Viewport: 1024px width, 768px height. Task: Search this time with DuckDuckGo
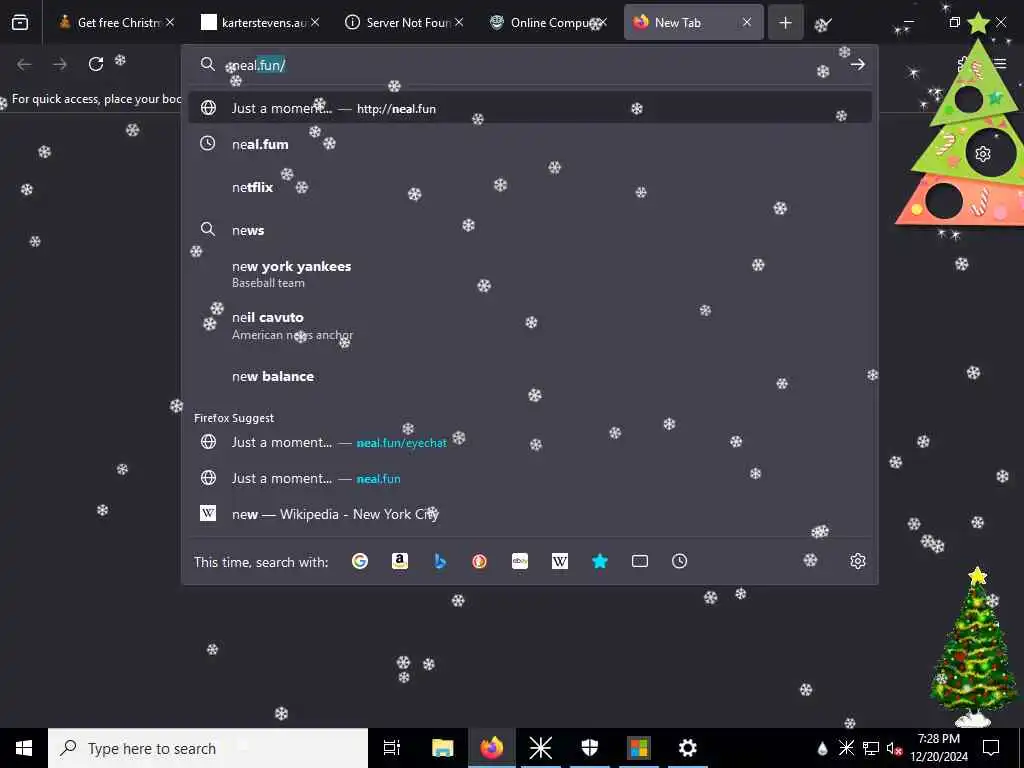point(479,561)
